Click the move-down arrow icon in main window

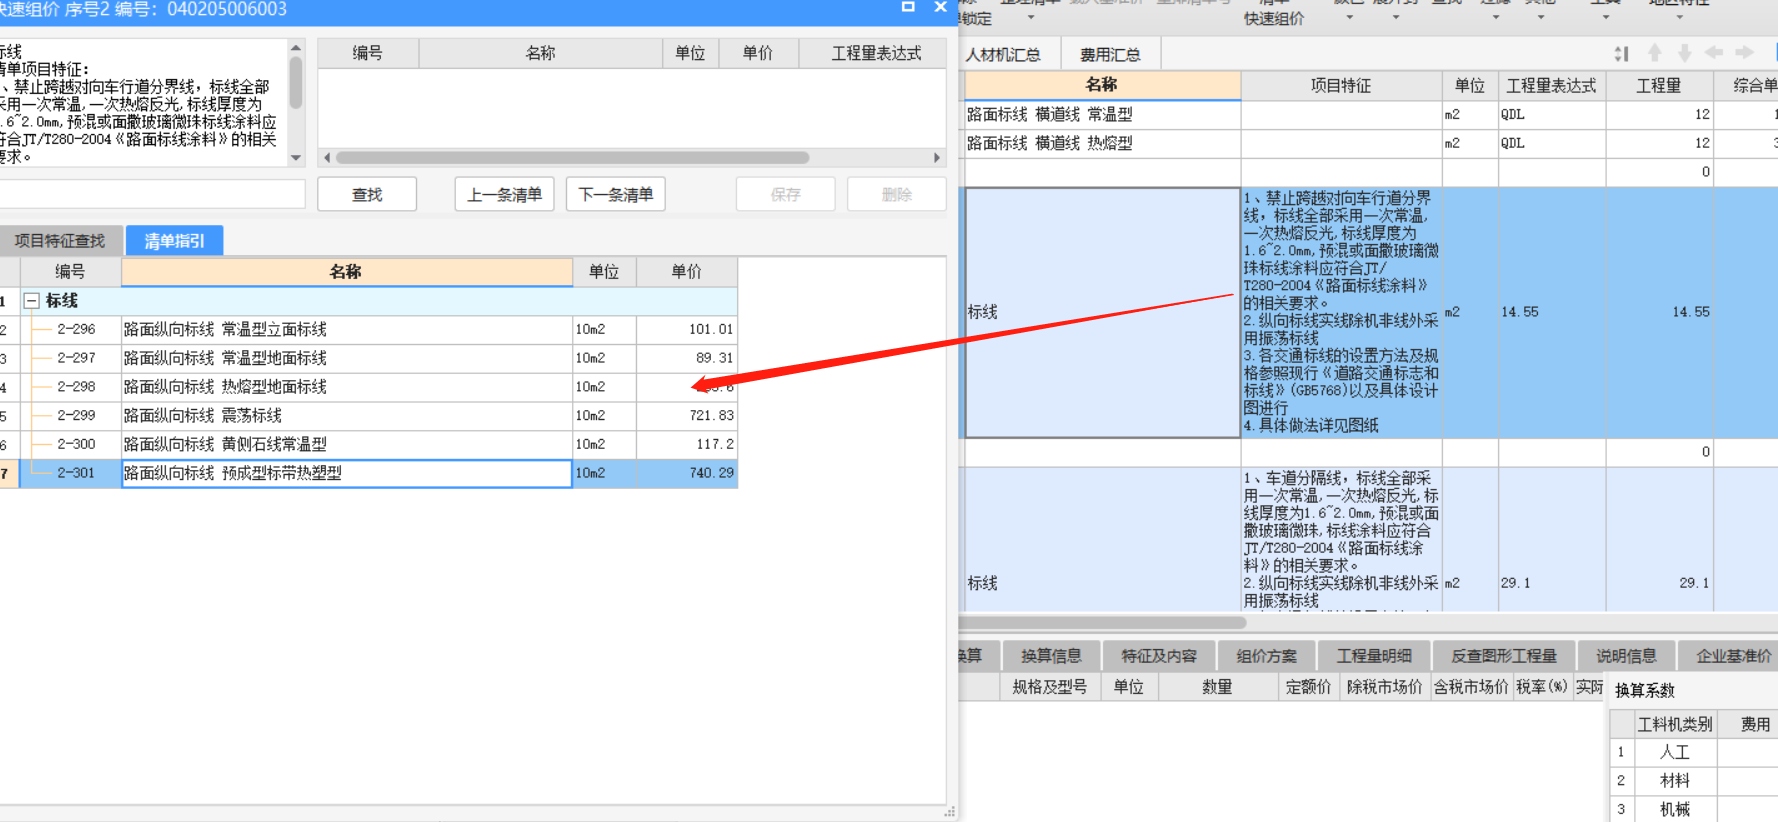tap(1685, 53)
